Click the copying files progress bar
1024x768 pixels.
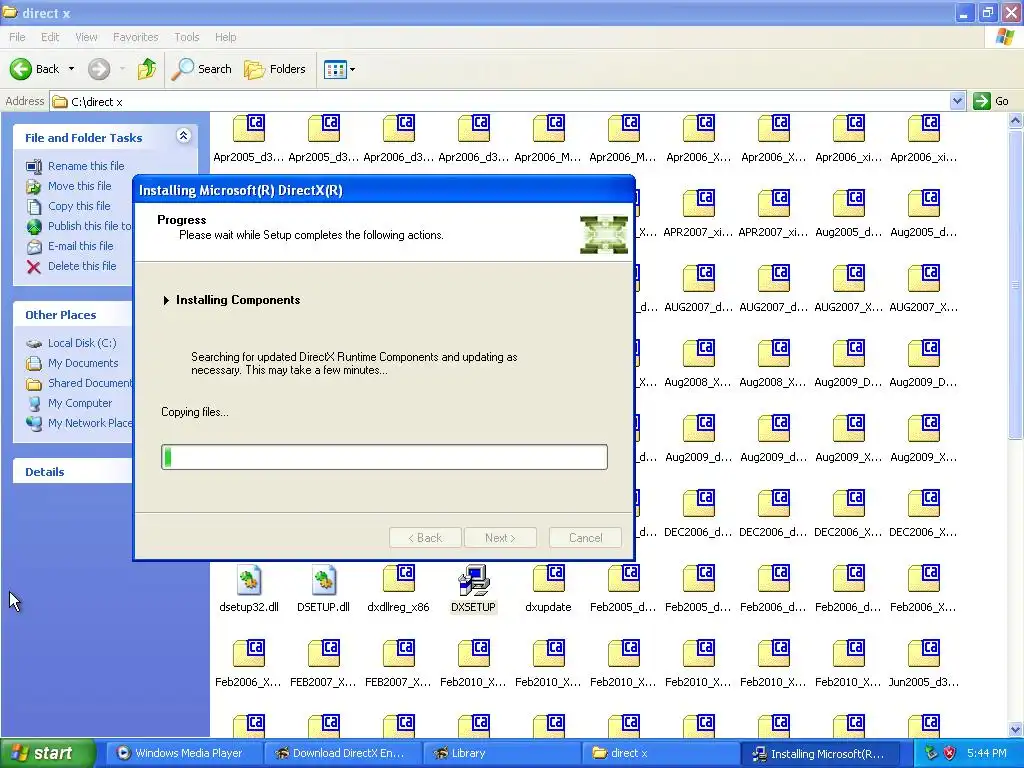384,457
